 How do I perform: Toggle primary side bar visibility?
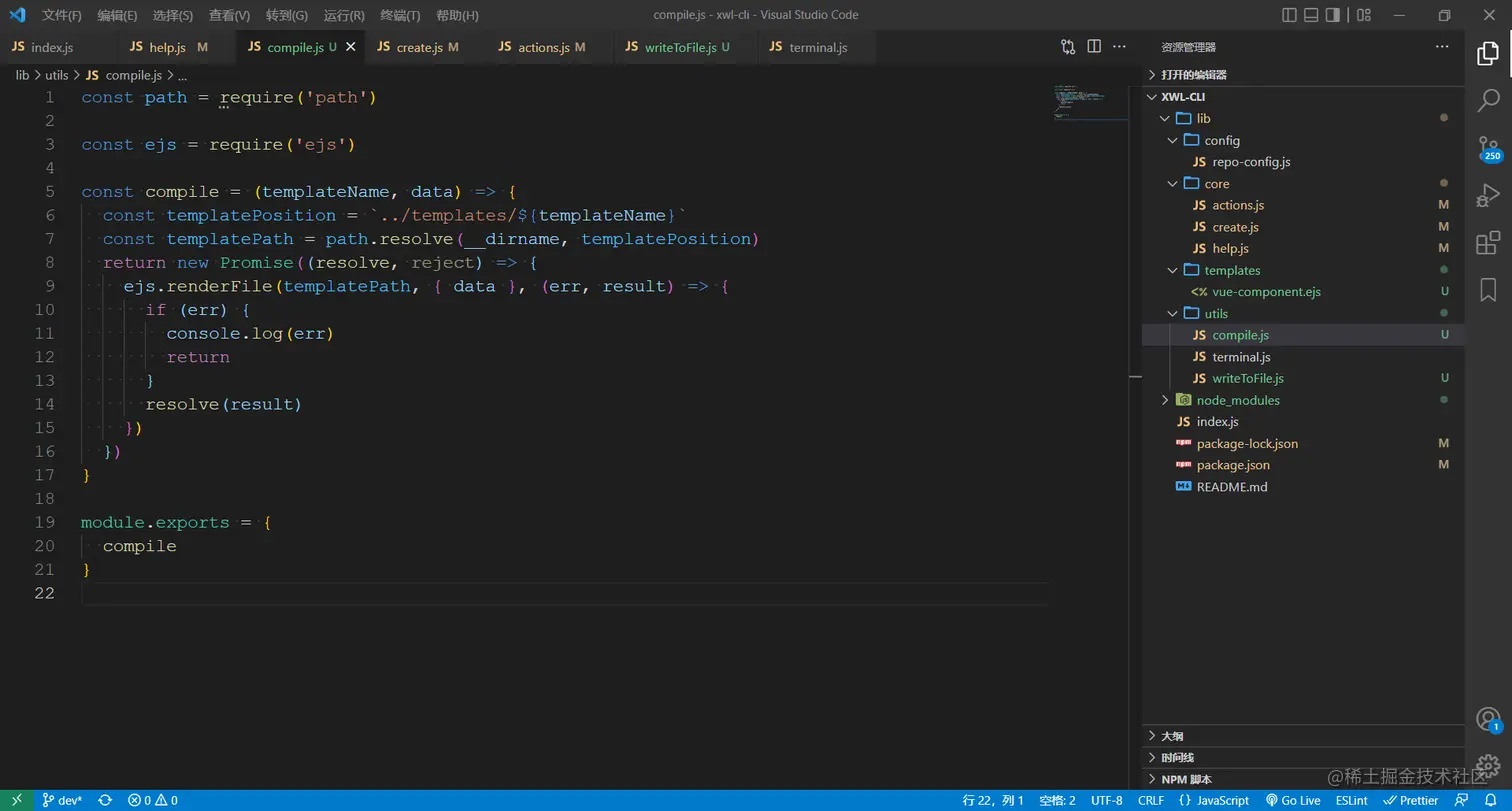(1289, 15)
